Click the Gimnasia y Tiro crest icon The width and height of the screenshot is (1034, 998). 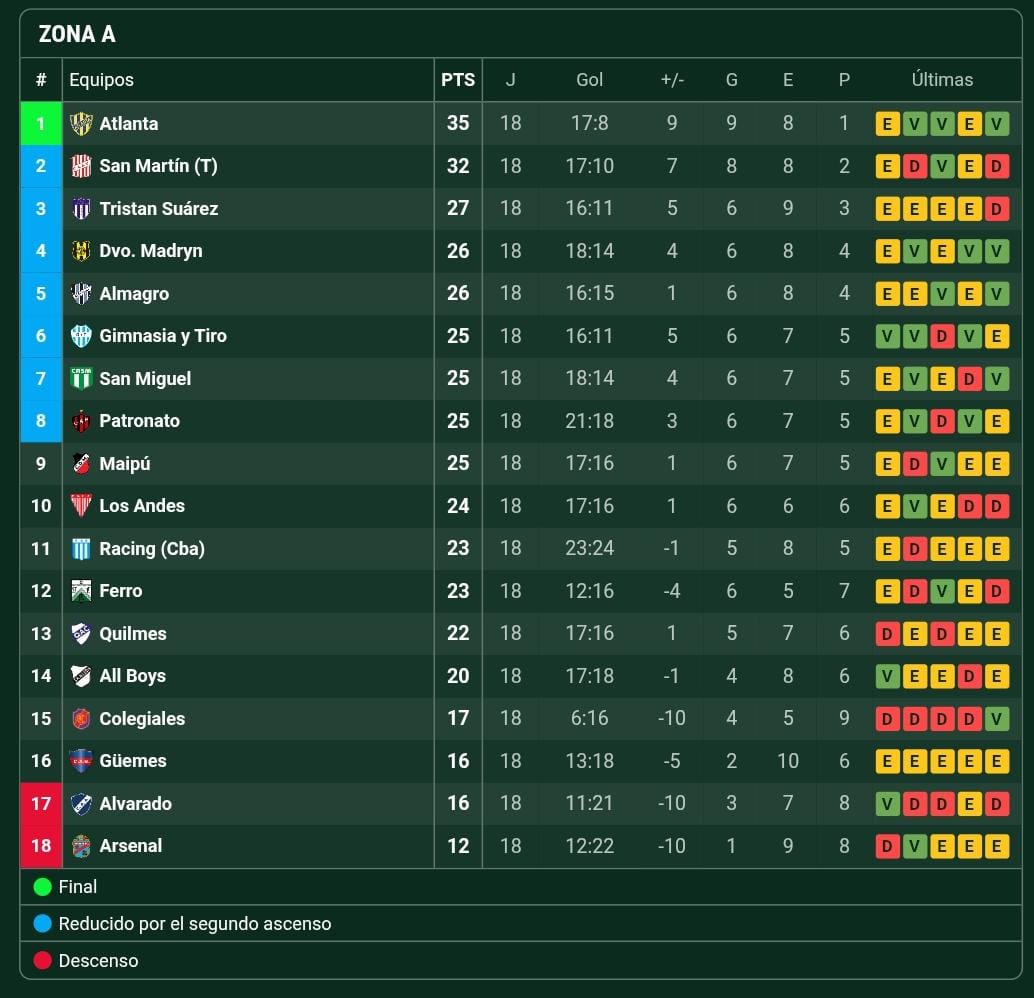point(81,336)
